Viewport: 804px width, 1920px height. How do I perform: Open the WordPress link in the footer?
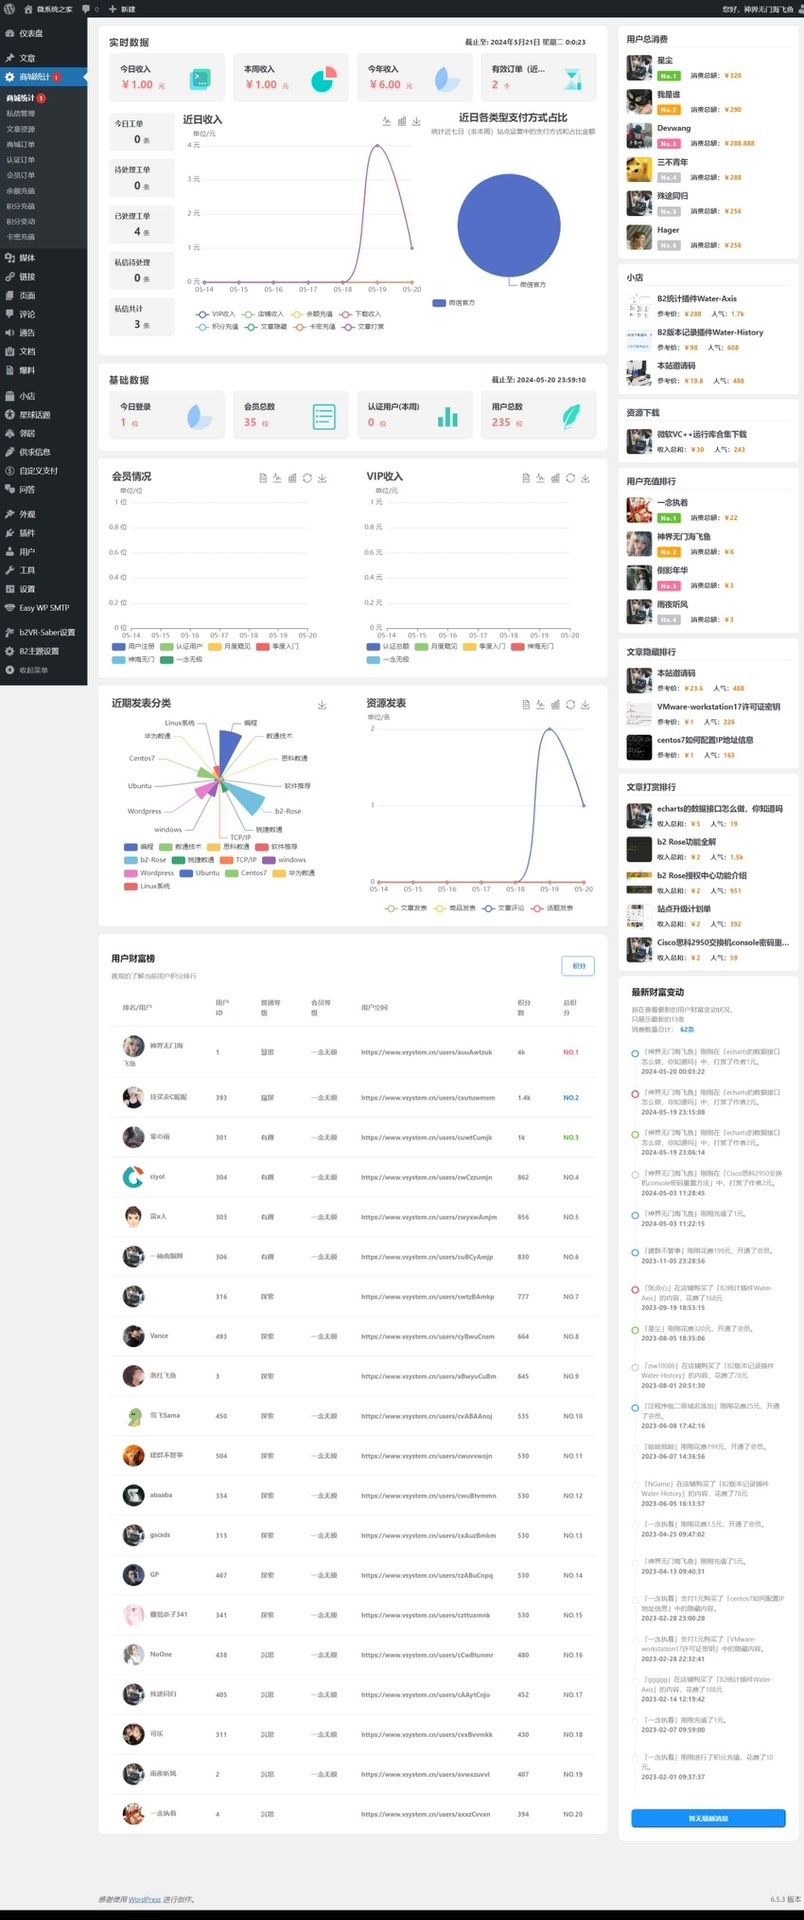point(144,1899)
